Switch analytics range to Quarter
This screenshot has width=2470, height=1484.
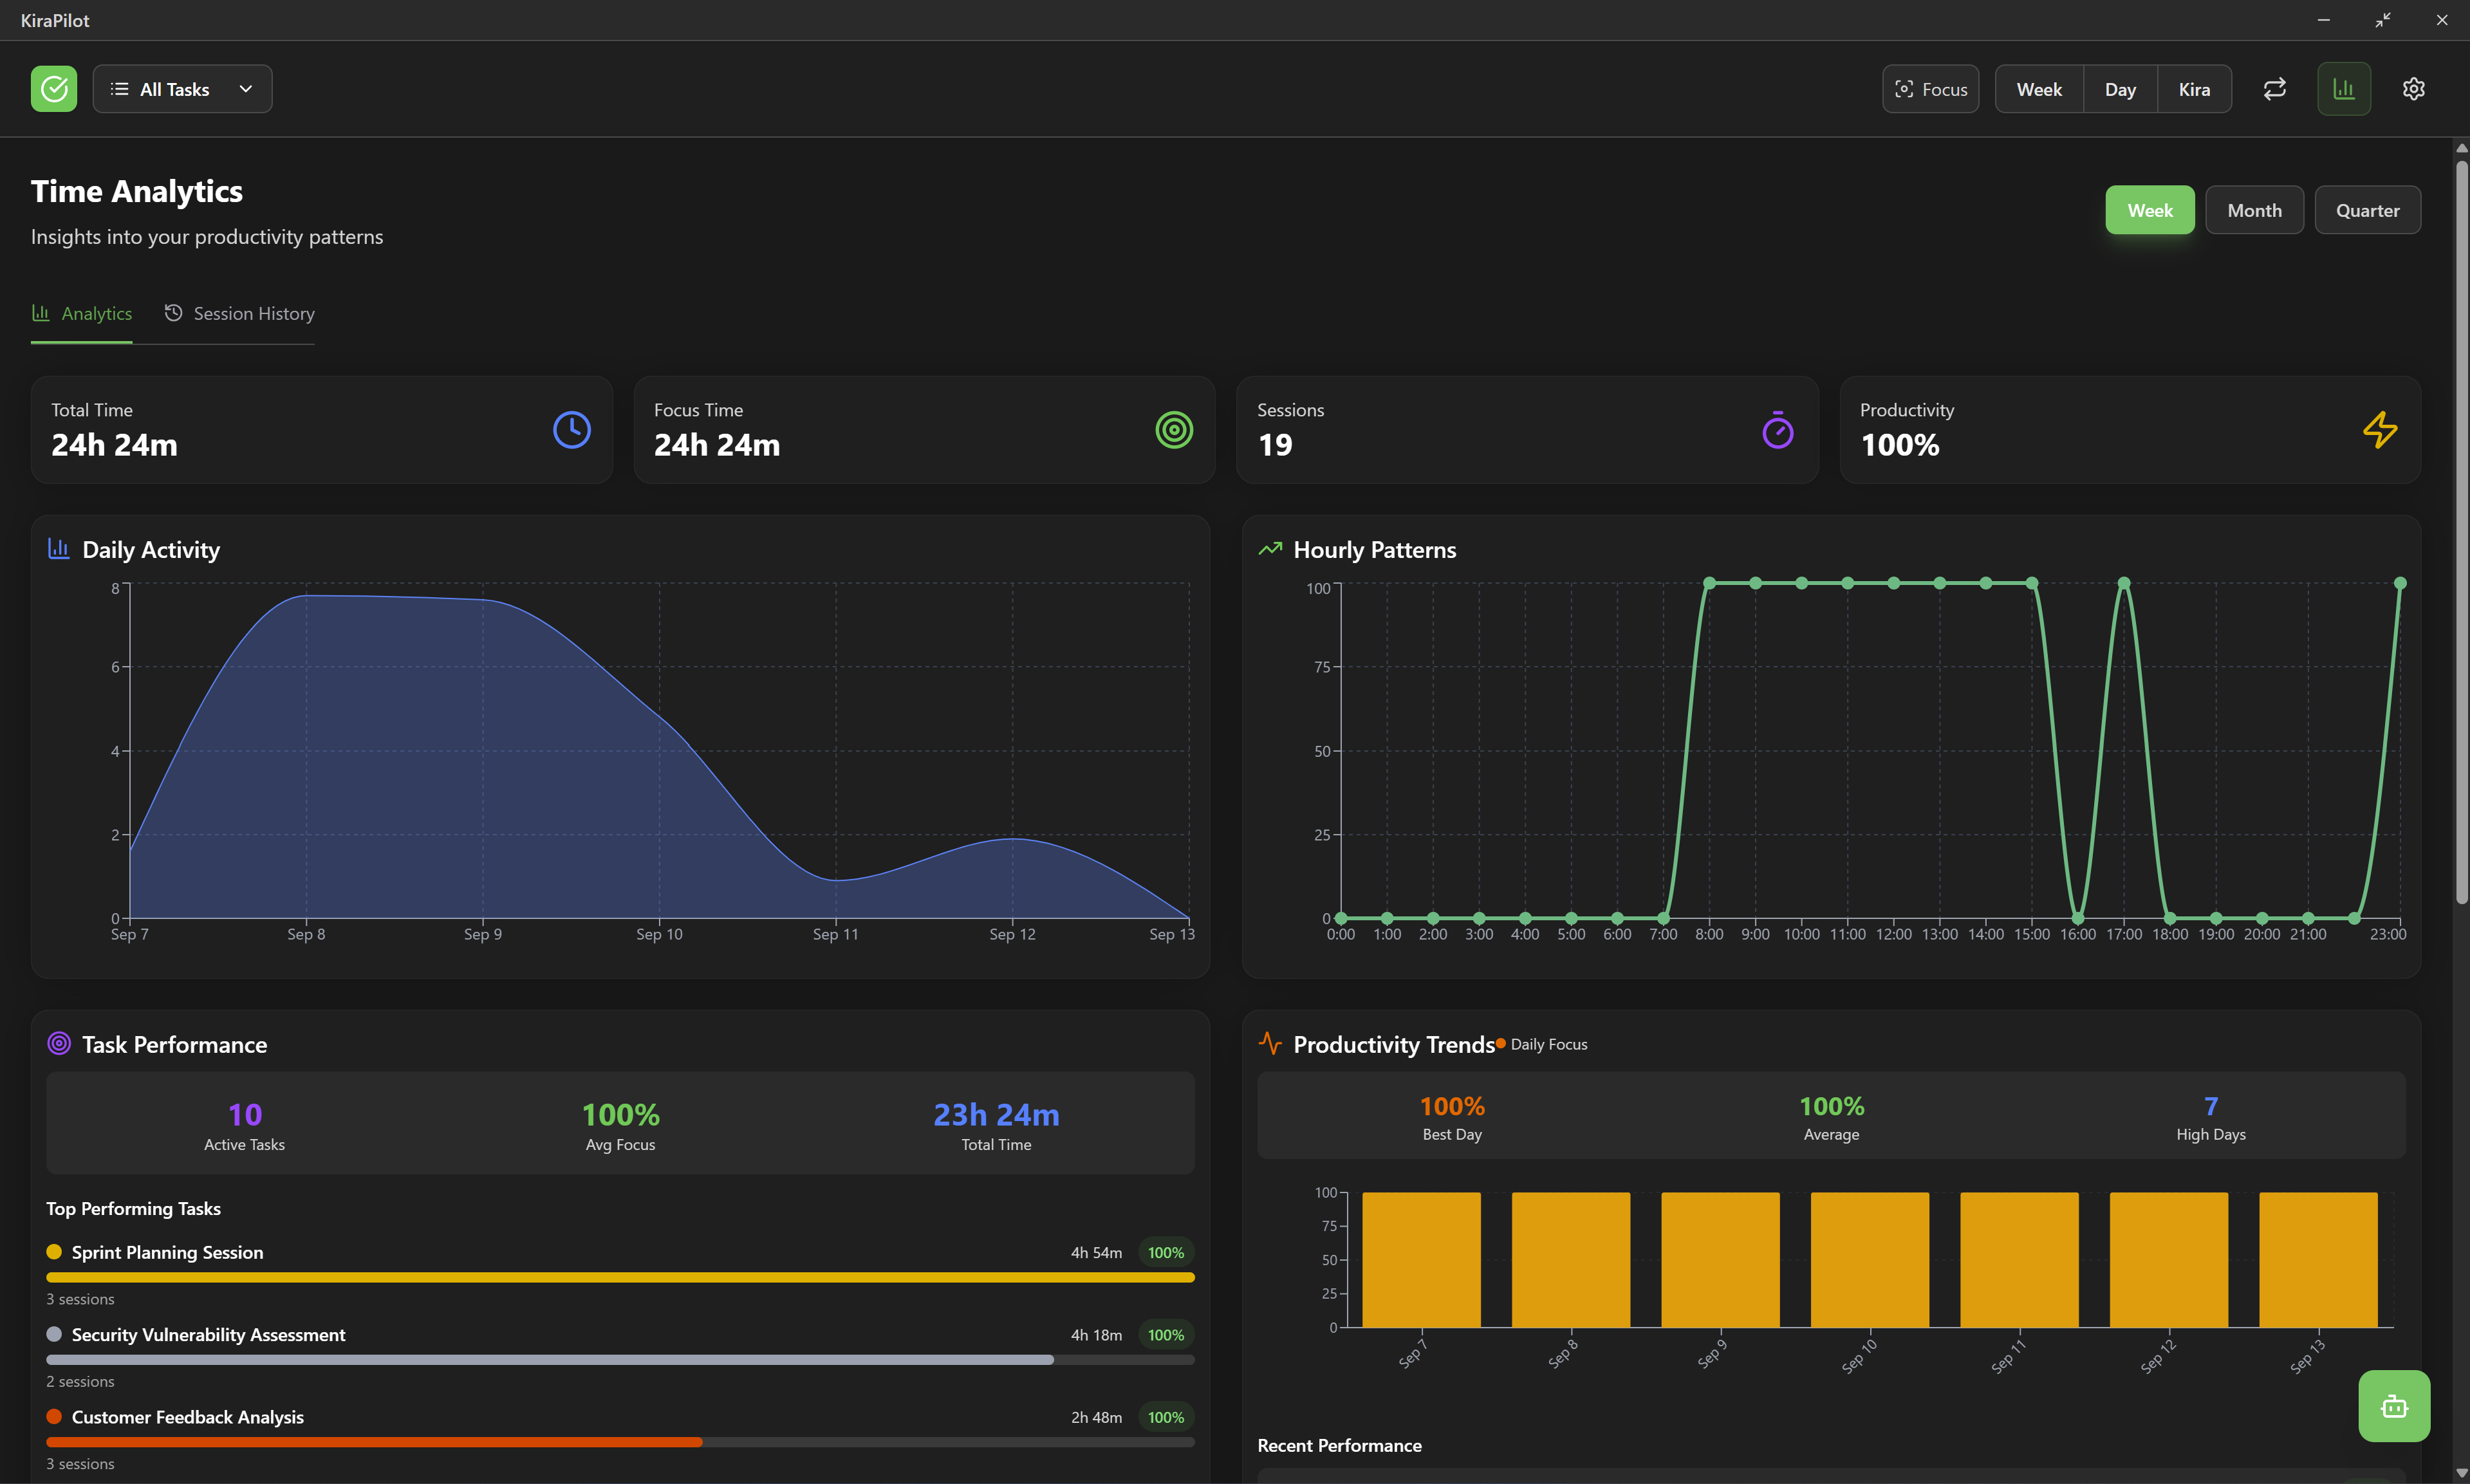[x=2367, y=210]
